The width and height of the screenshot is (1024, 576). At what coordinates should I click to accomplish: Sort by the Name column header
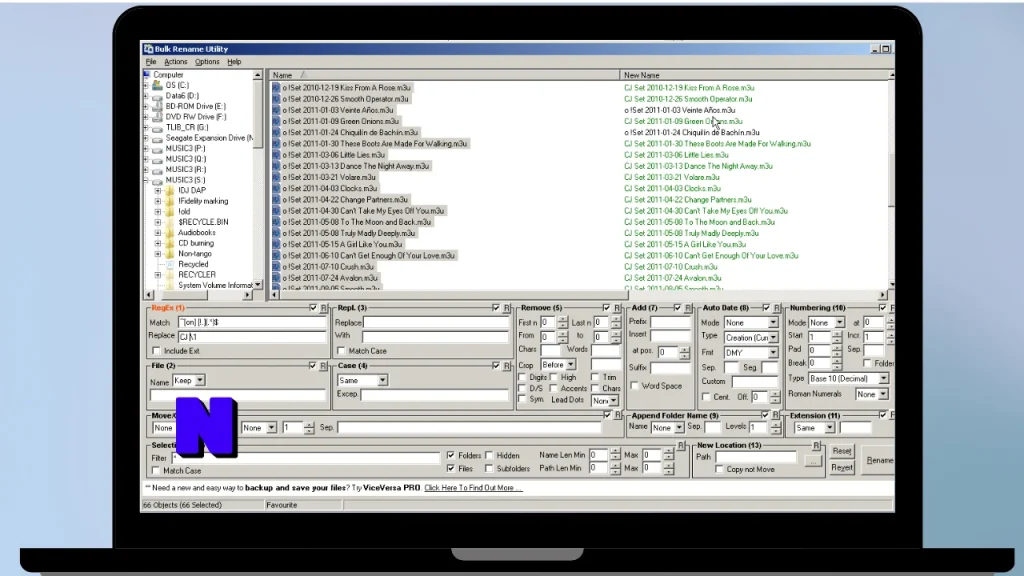click(444, 75)
